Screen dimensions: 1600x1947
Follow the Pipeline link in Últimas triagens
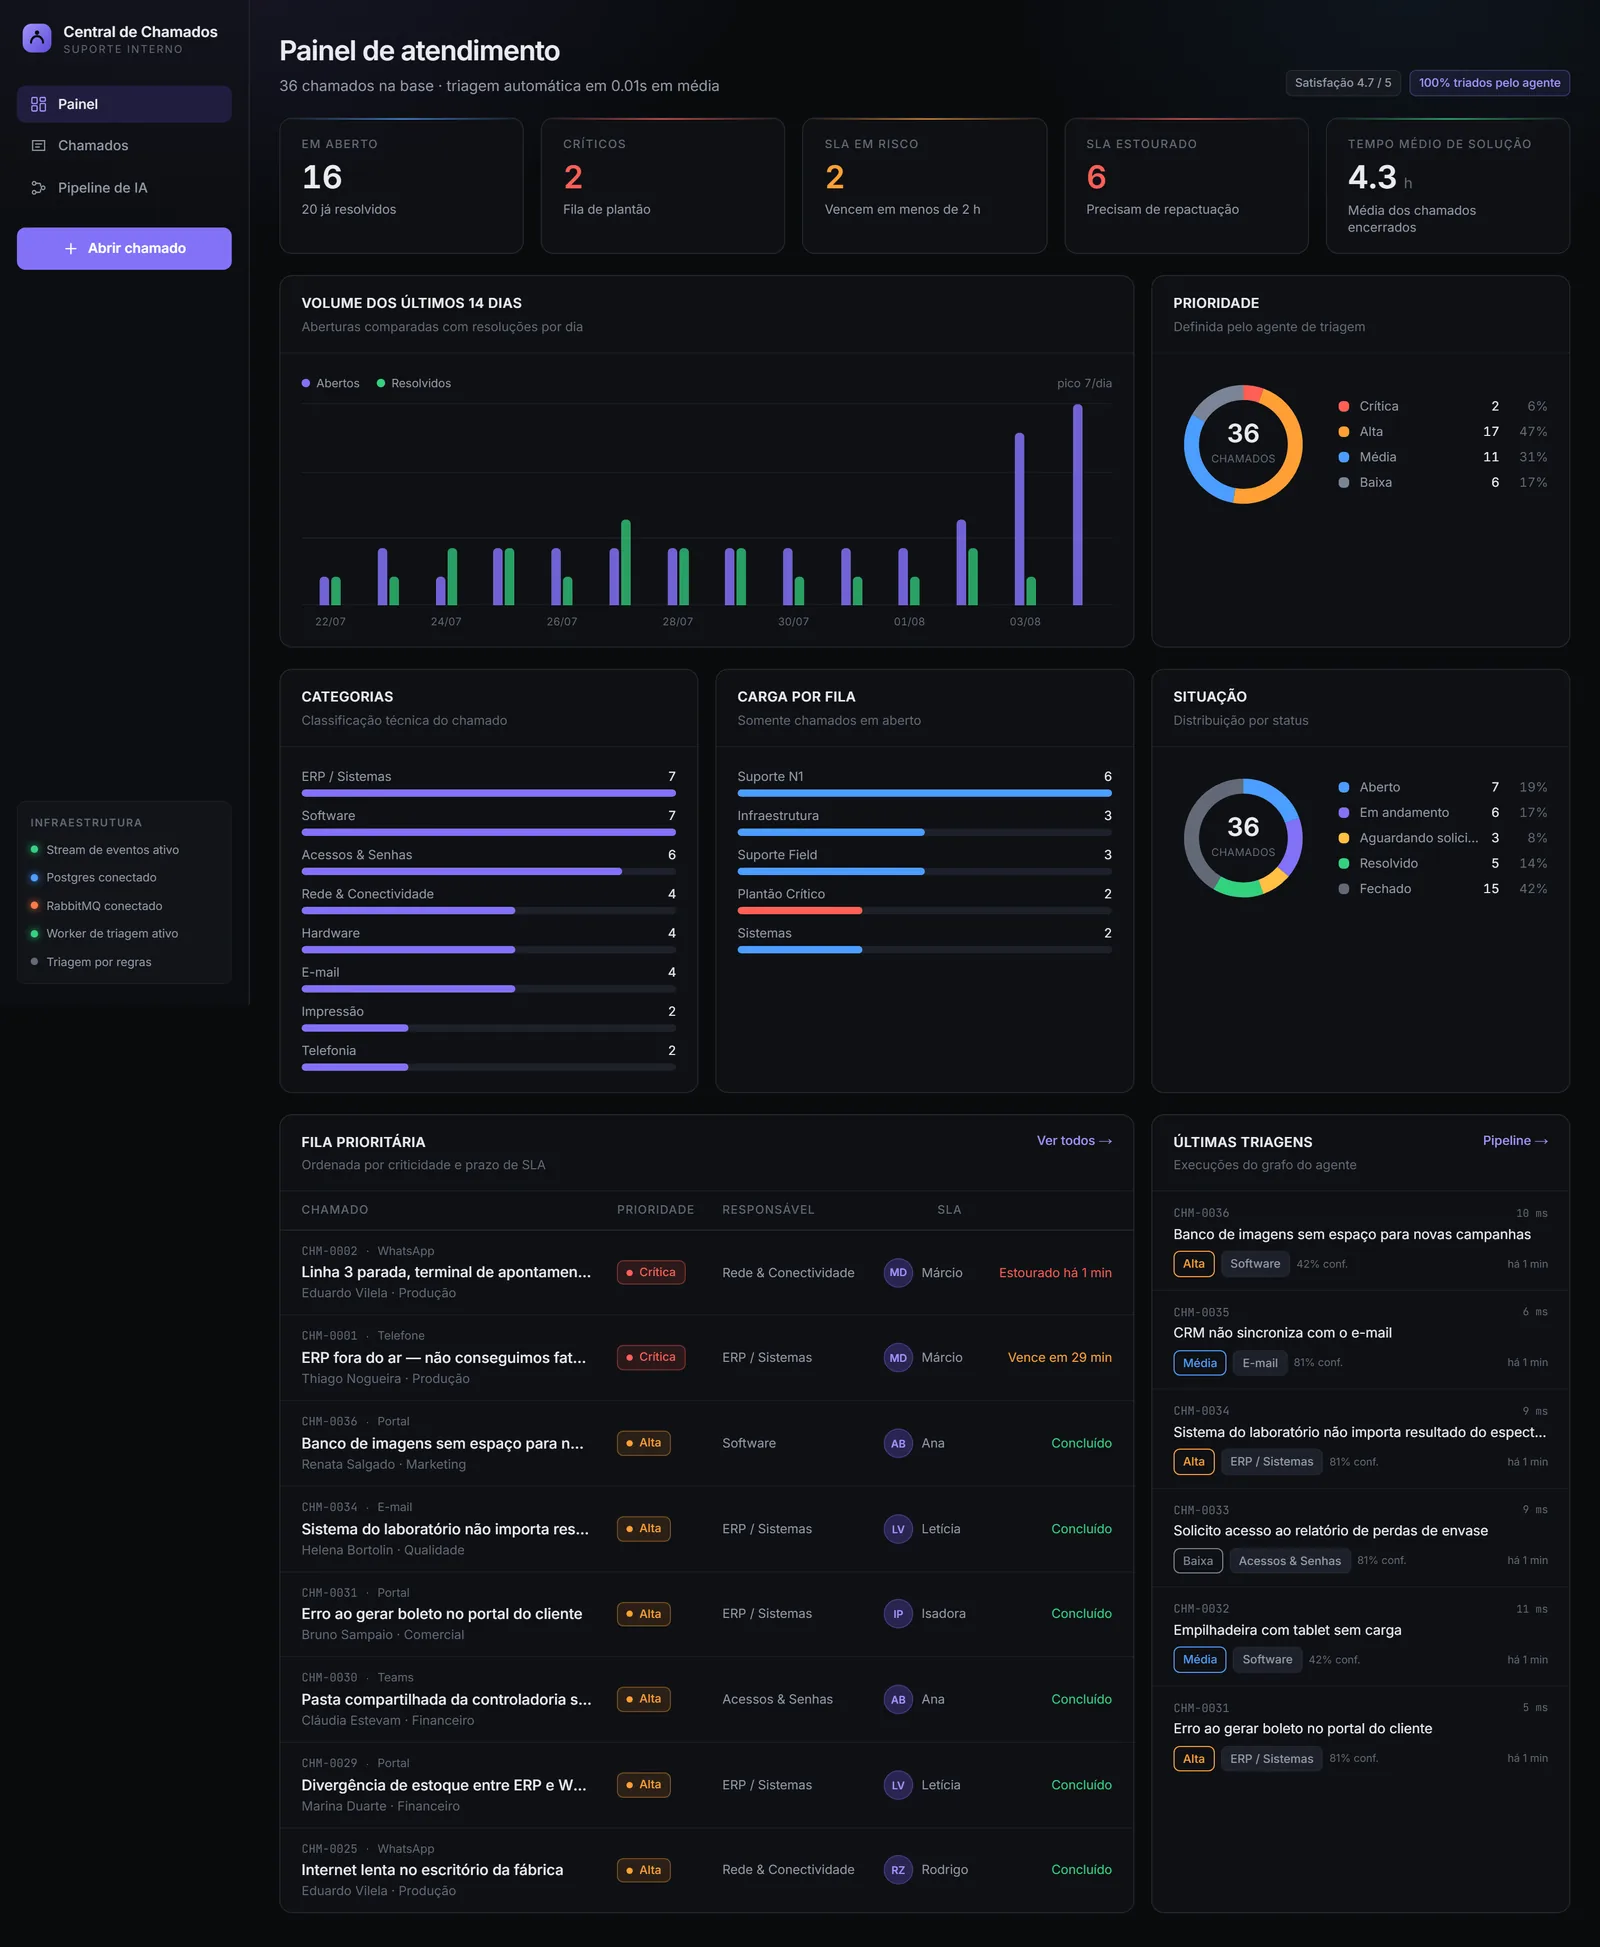tap(1515, 1141)
